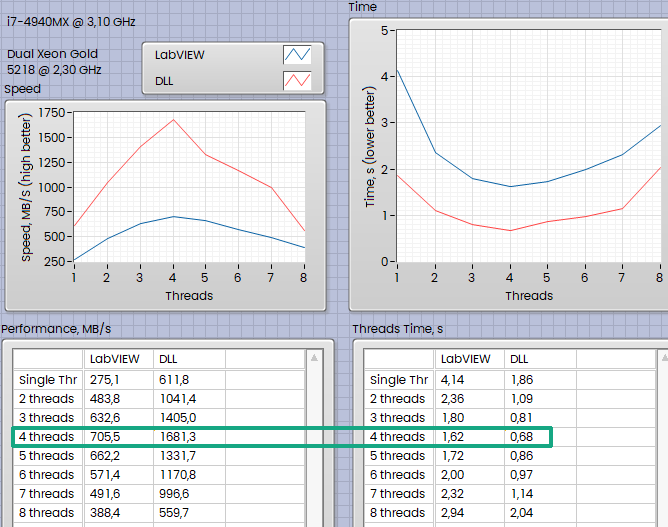Viewport: 668px width, 527px height.
Task: Click the scroll-up arrow of the Threads Time table
Action: (665, 358)
